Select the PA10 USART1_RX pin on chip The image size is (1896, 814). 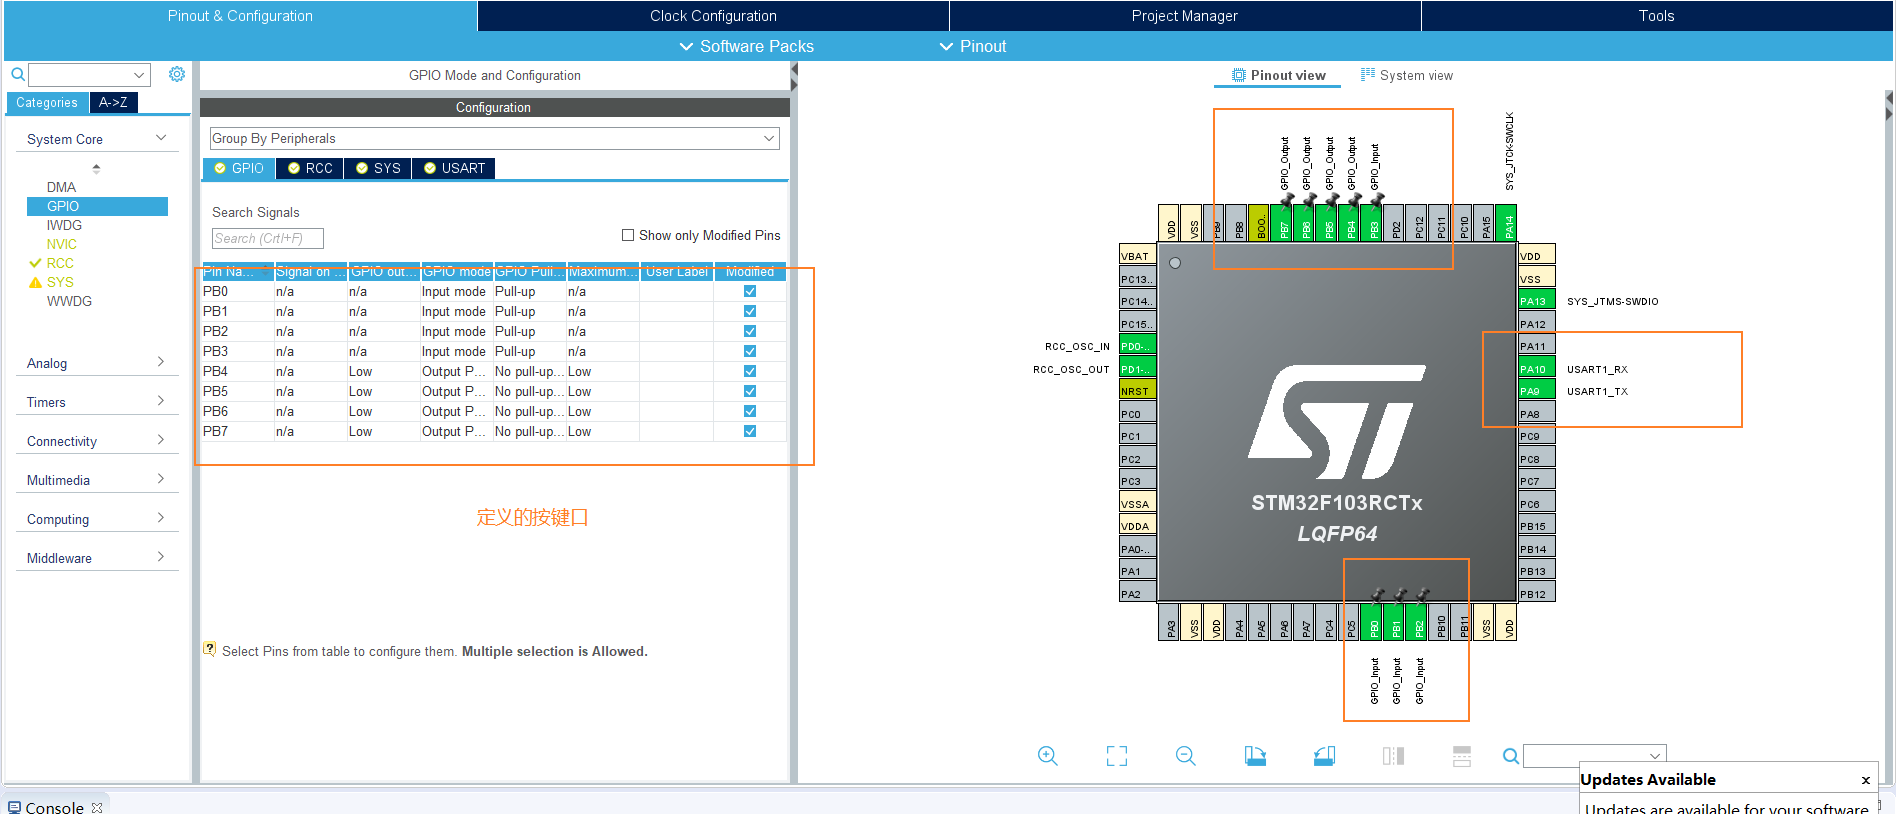1536,369
